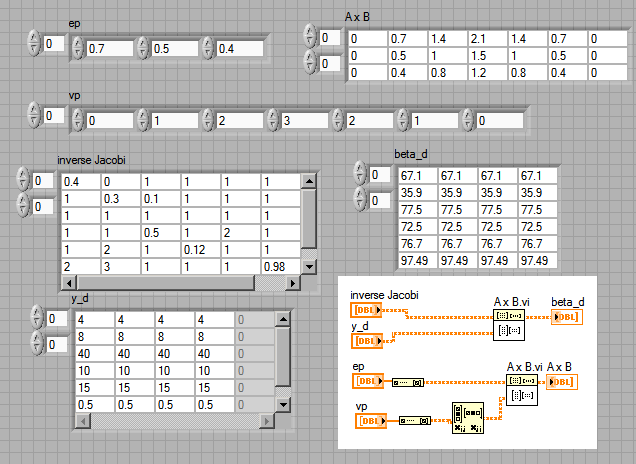Click the y_d vertical scroll-up arrow

(x=283, y=319)
